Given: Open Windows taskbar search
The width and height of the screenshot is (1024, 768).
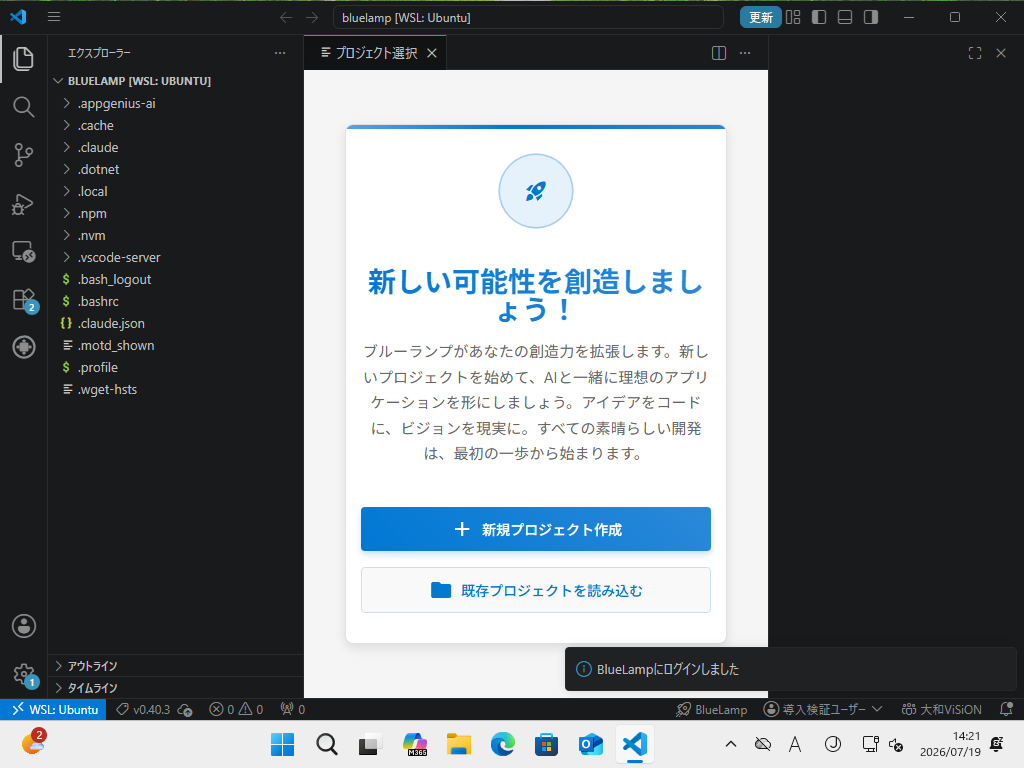Looking at the screenshot, I should [x=327, y=744].
